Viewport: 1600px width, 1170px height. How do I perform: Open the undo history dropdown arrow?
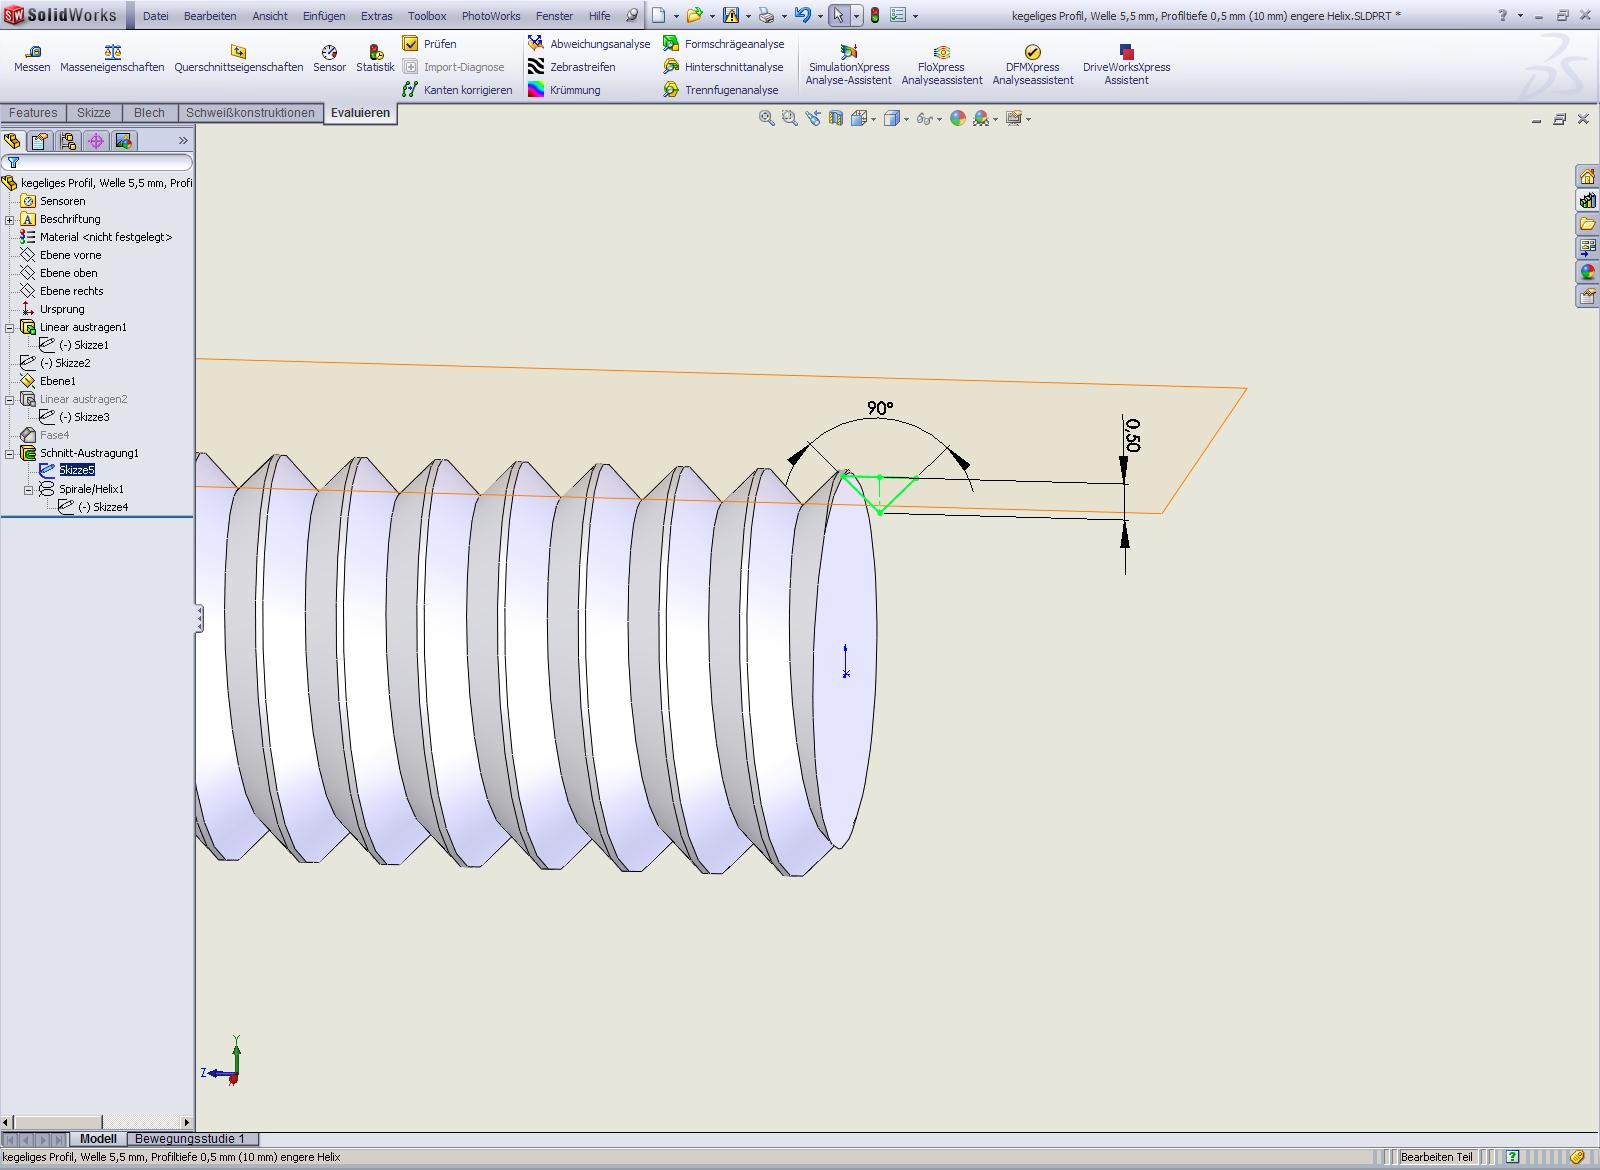coord(819,16)
